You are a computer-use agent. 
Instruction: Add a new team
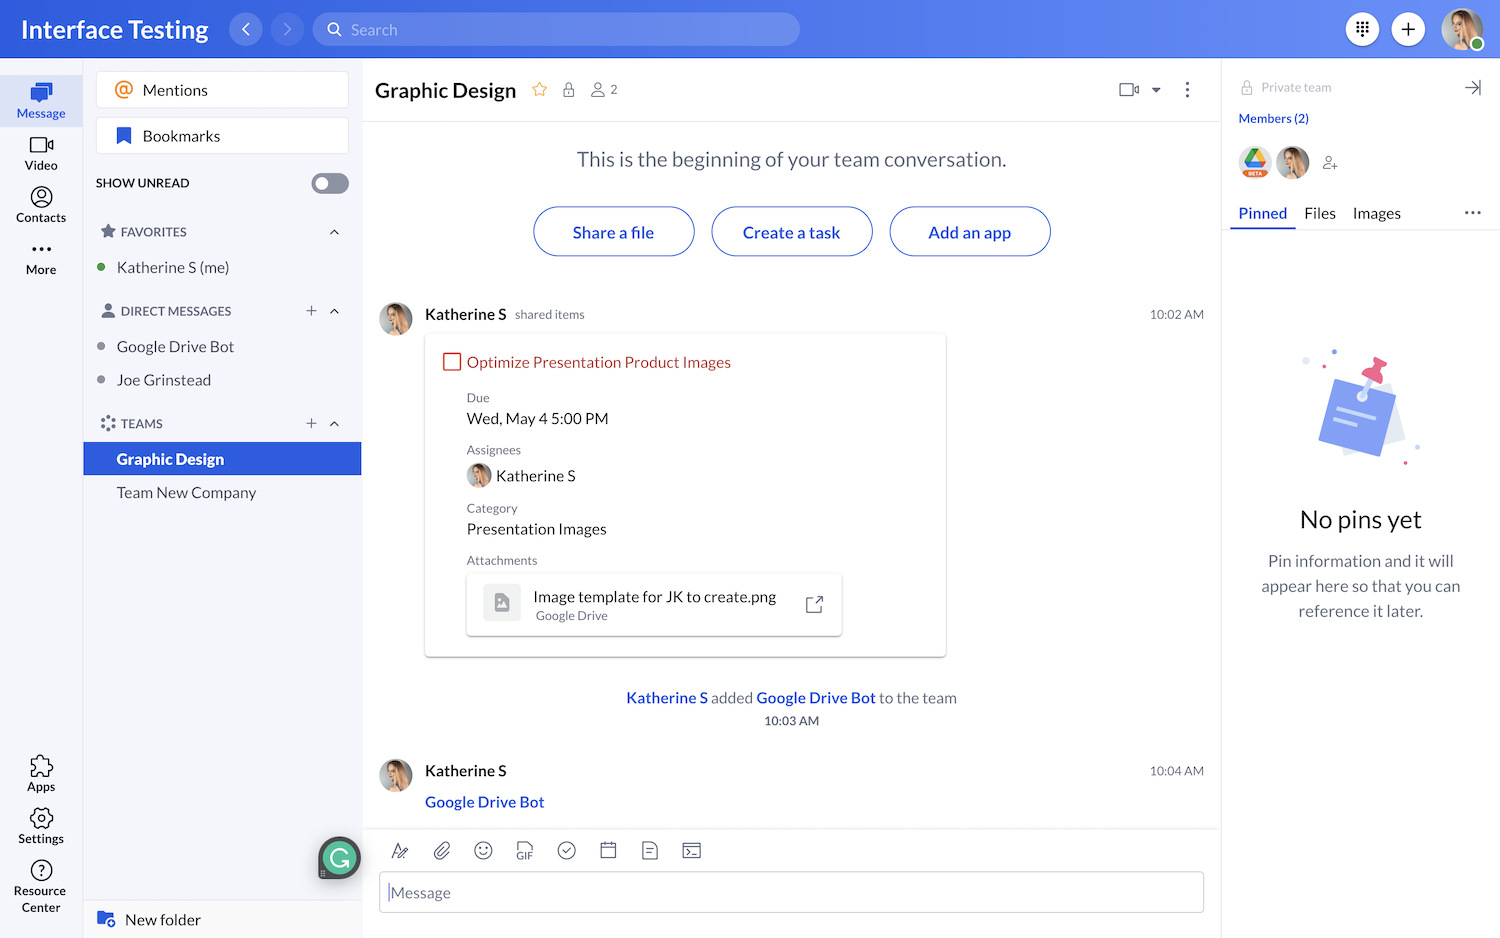point(311,424)
